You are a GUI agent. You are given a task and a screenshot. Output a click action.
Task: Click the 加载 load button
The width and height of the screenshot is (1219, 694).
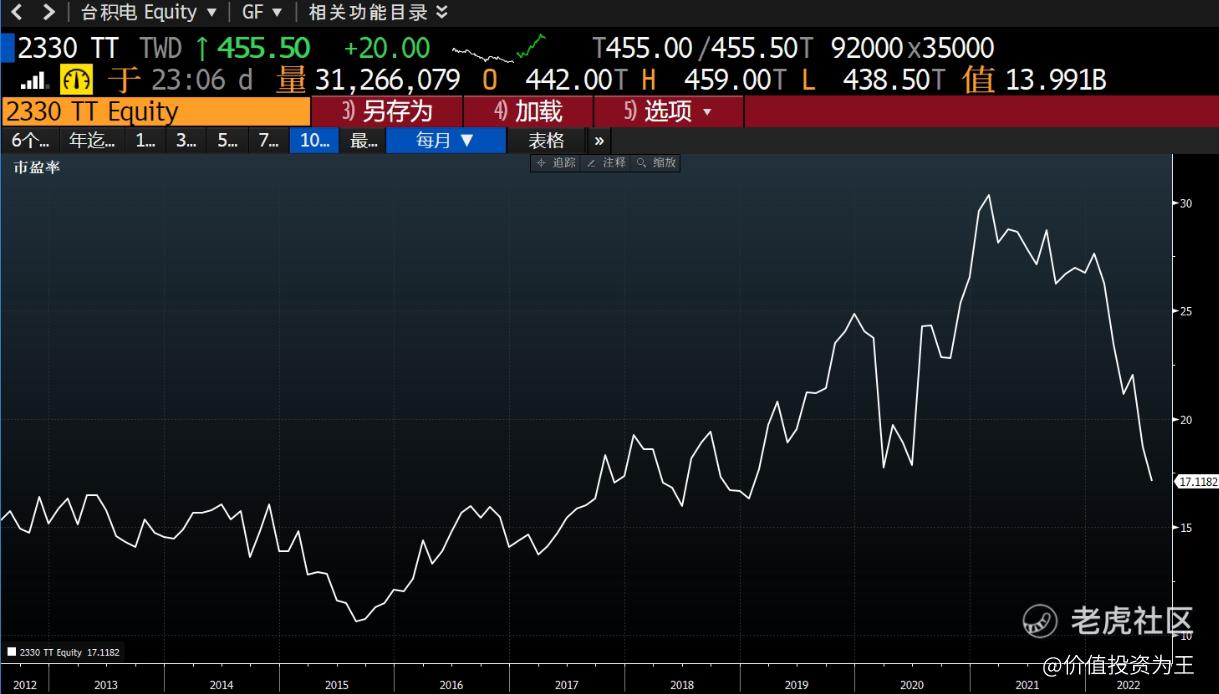pos(529,111)
